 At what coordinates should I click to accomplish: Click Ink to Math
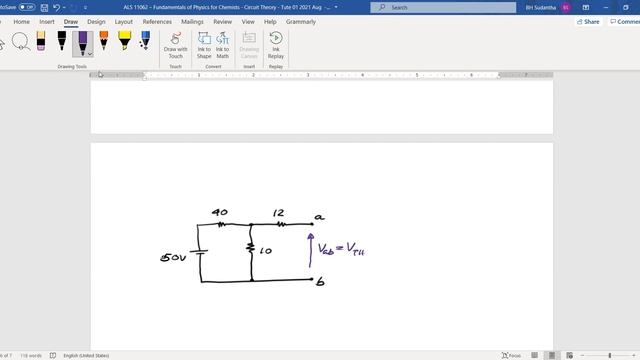(x=222, y=46)
